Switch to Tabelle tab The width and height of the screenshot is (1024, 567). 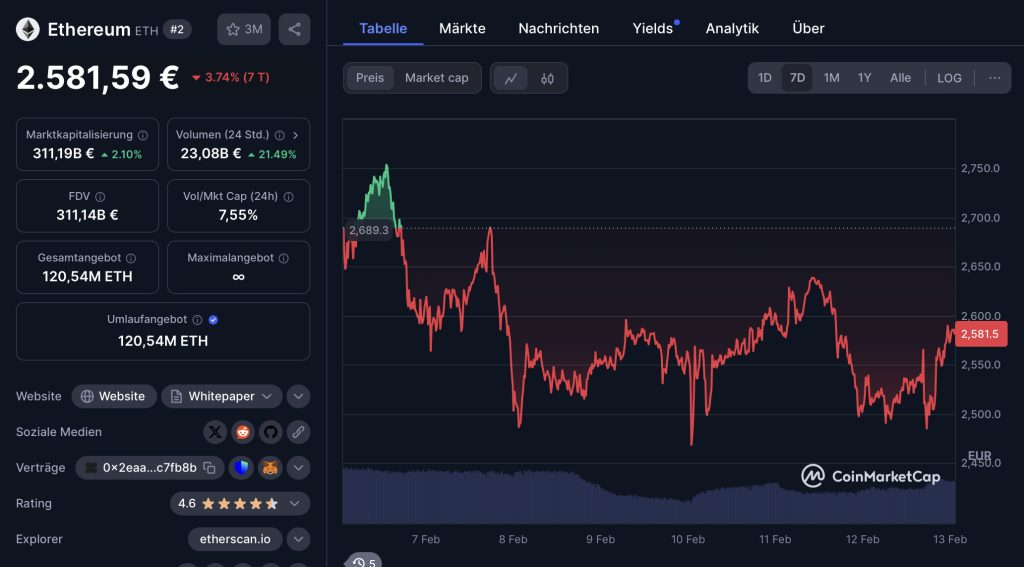point(383,29)
